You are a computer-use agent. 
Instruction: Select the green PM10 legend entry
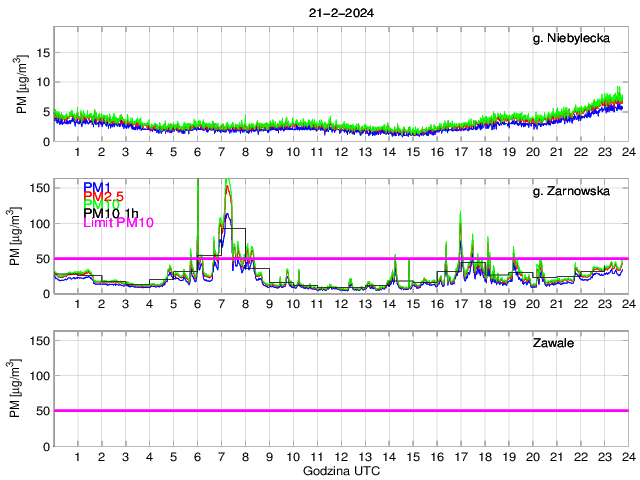click(x=101, y=204)
